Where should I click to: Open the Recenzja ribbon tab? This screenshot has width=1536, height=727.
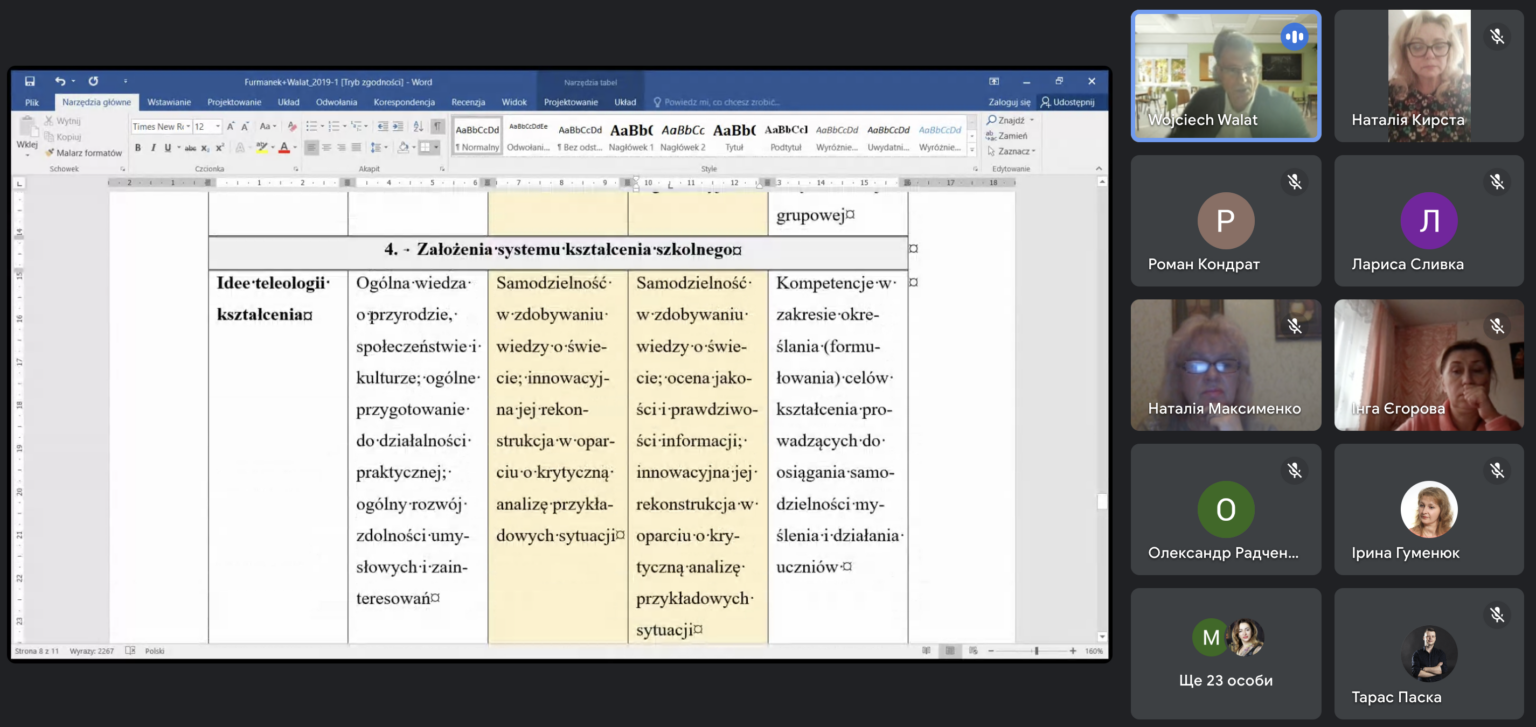[468, 102]
